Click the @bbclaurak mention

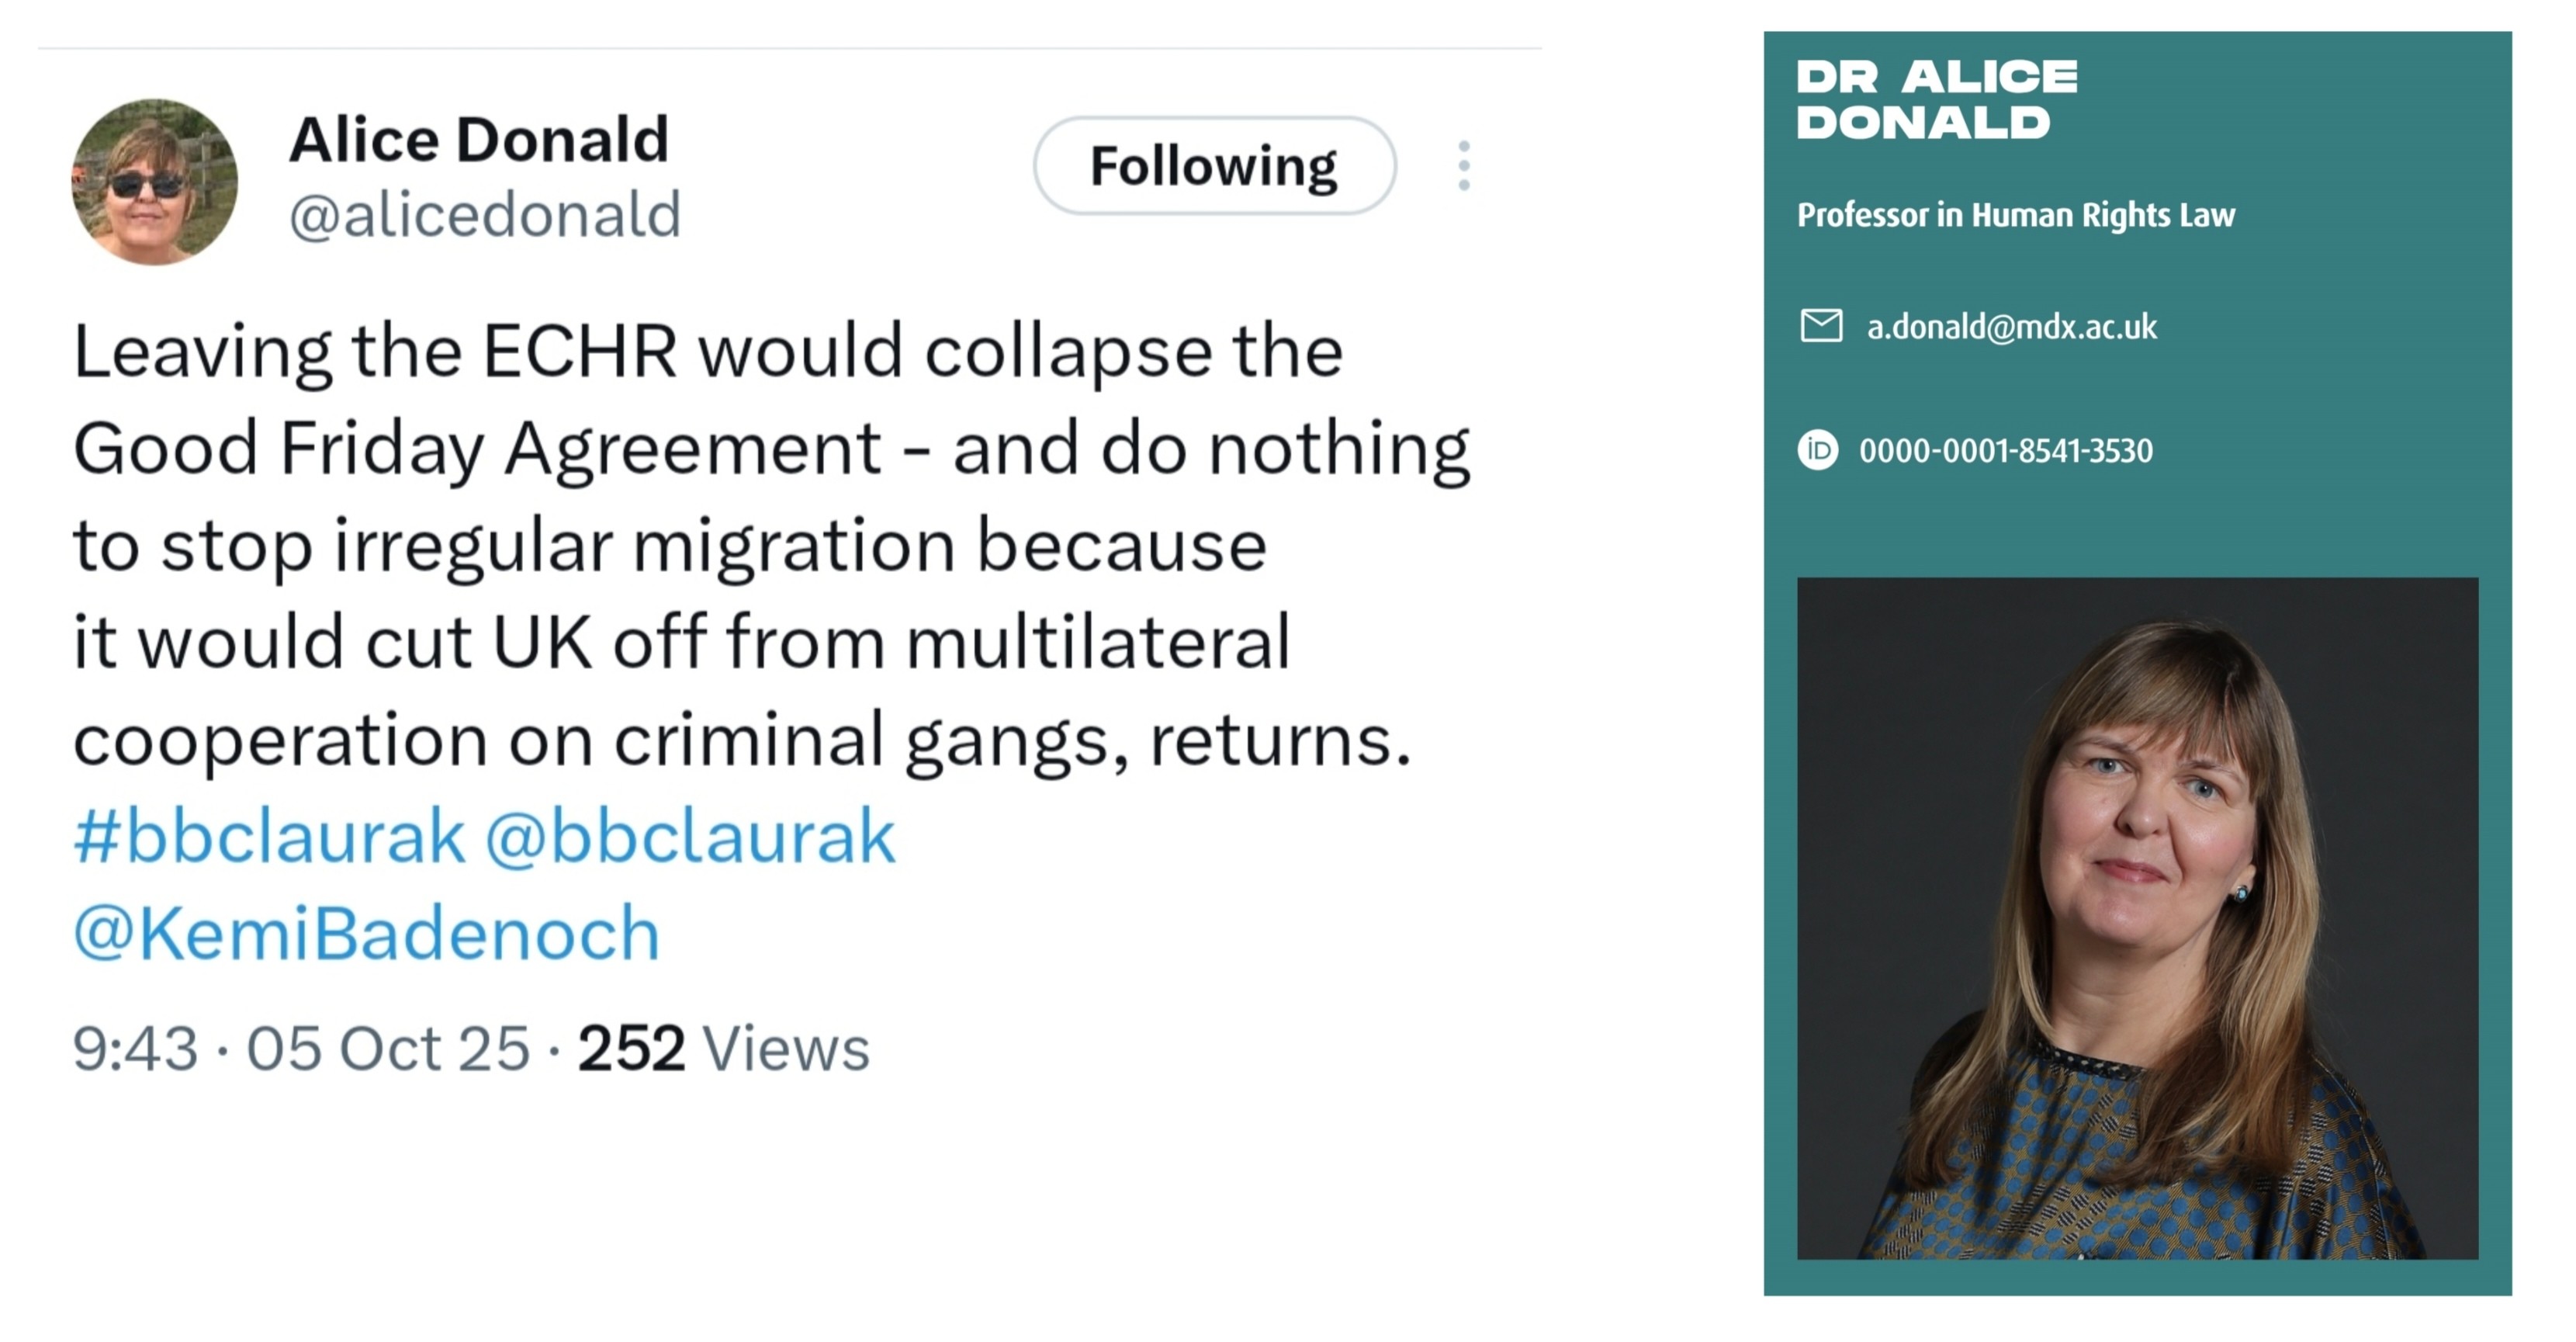[690, 836]
